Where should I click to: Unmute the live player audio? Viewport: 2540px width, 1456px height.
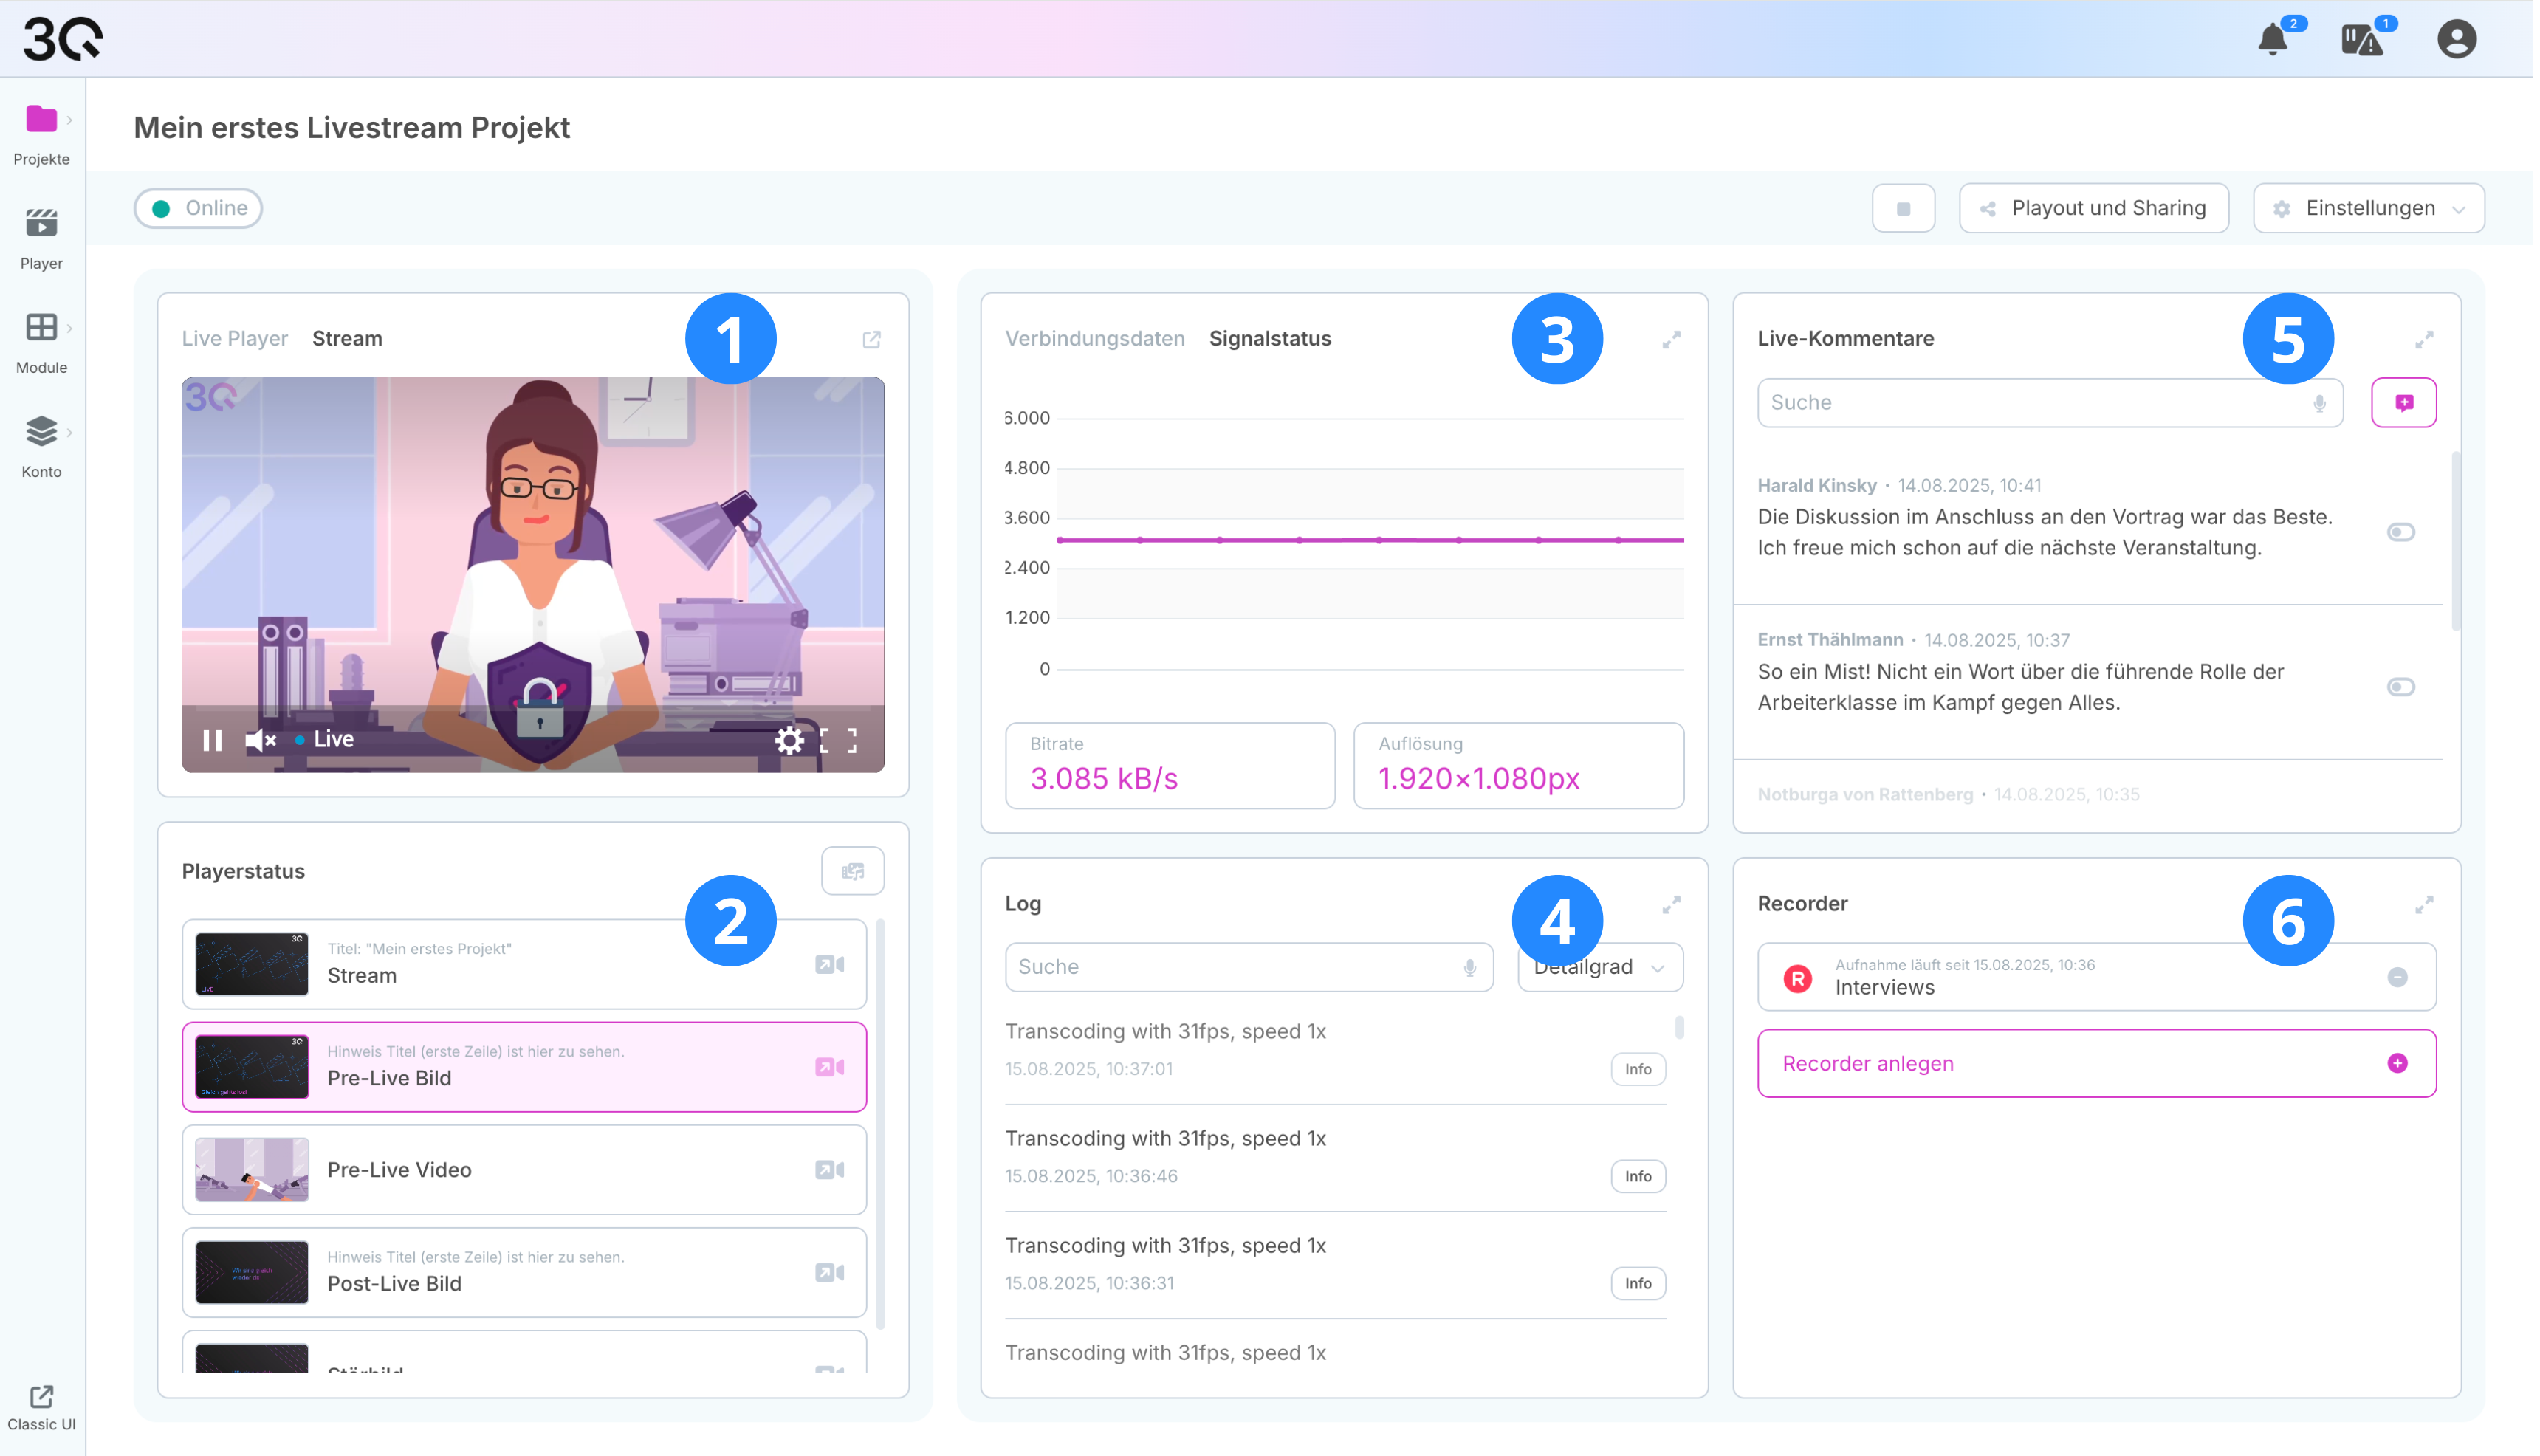coord(260,741)
